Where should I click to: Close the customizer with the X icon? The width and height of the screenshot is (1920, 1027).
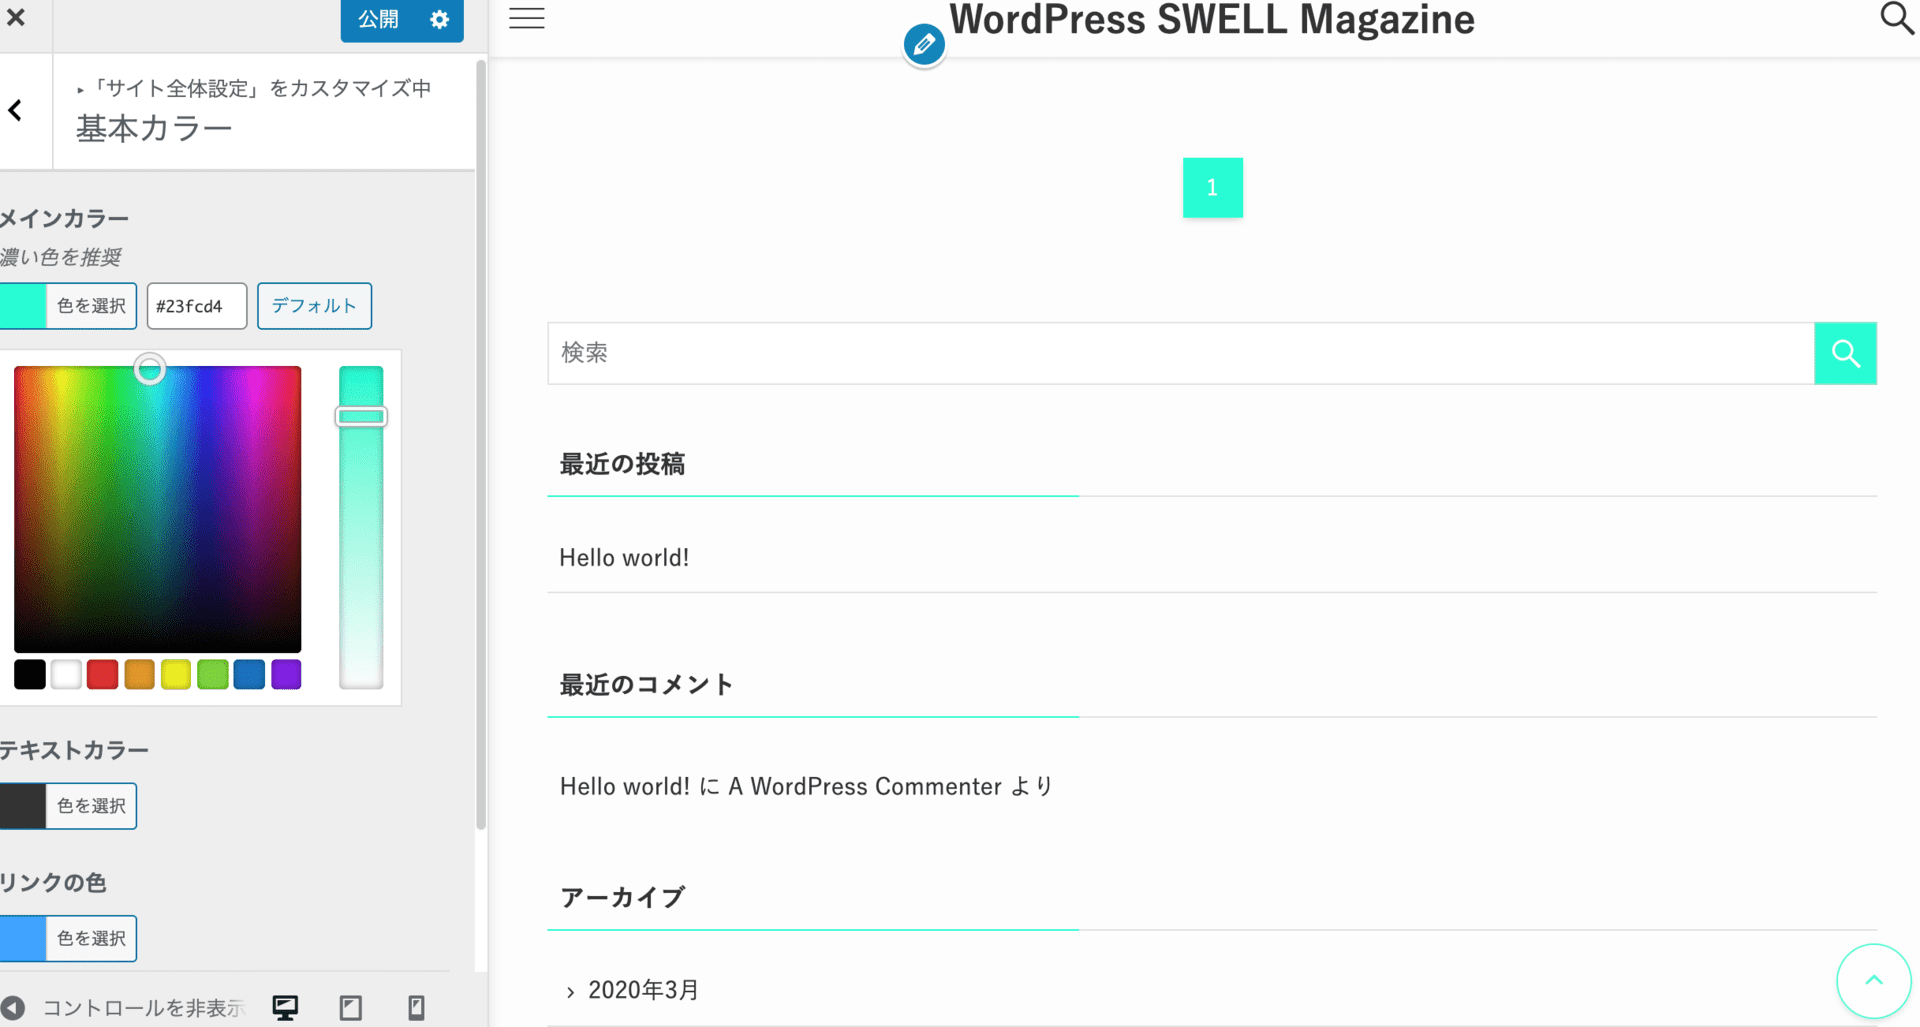pos(16,17)
